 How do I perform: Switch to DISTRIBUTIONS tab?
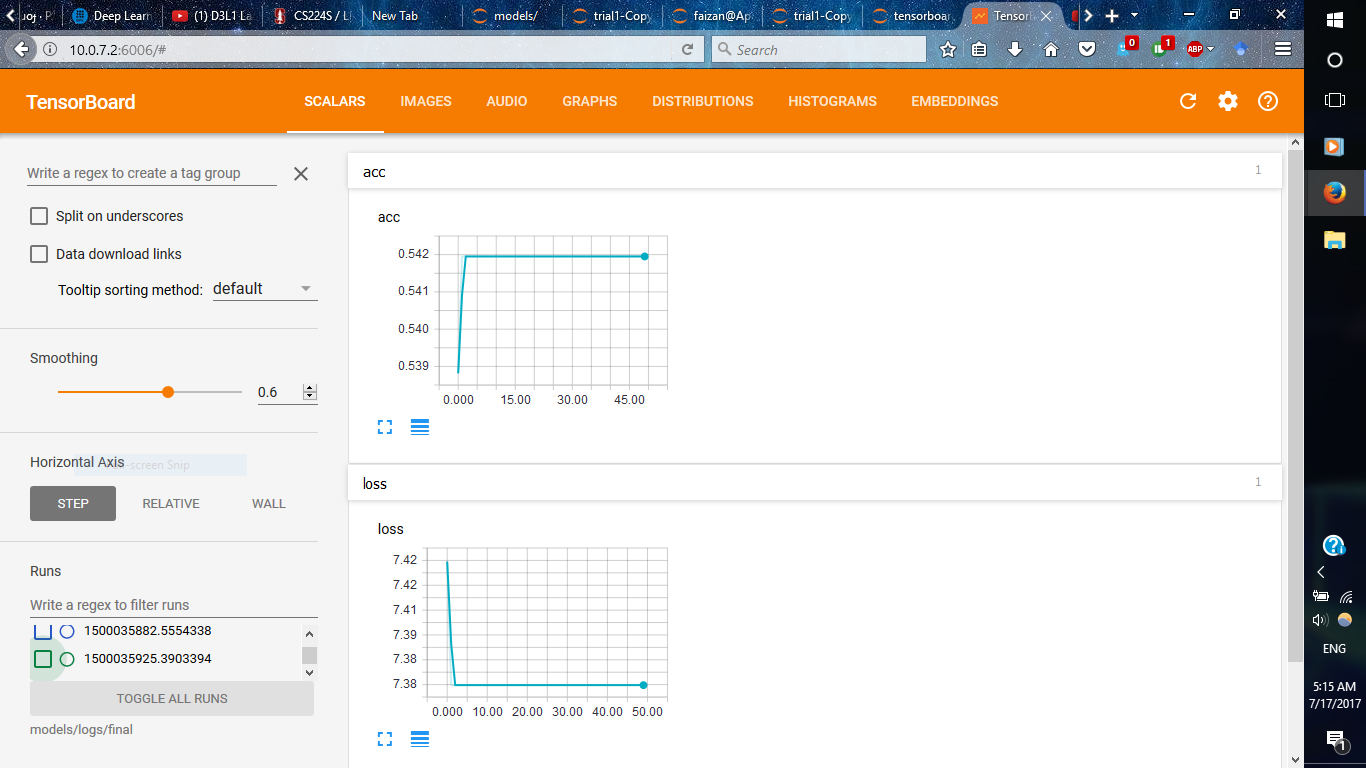(x=703, y=101)
